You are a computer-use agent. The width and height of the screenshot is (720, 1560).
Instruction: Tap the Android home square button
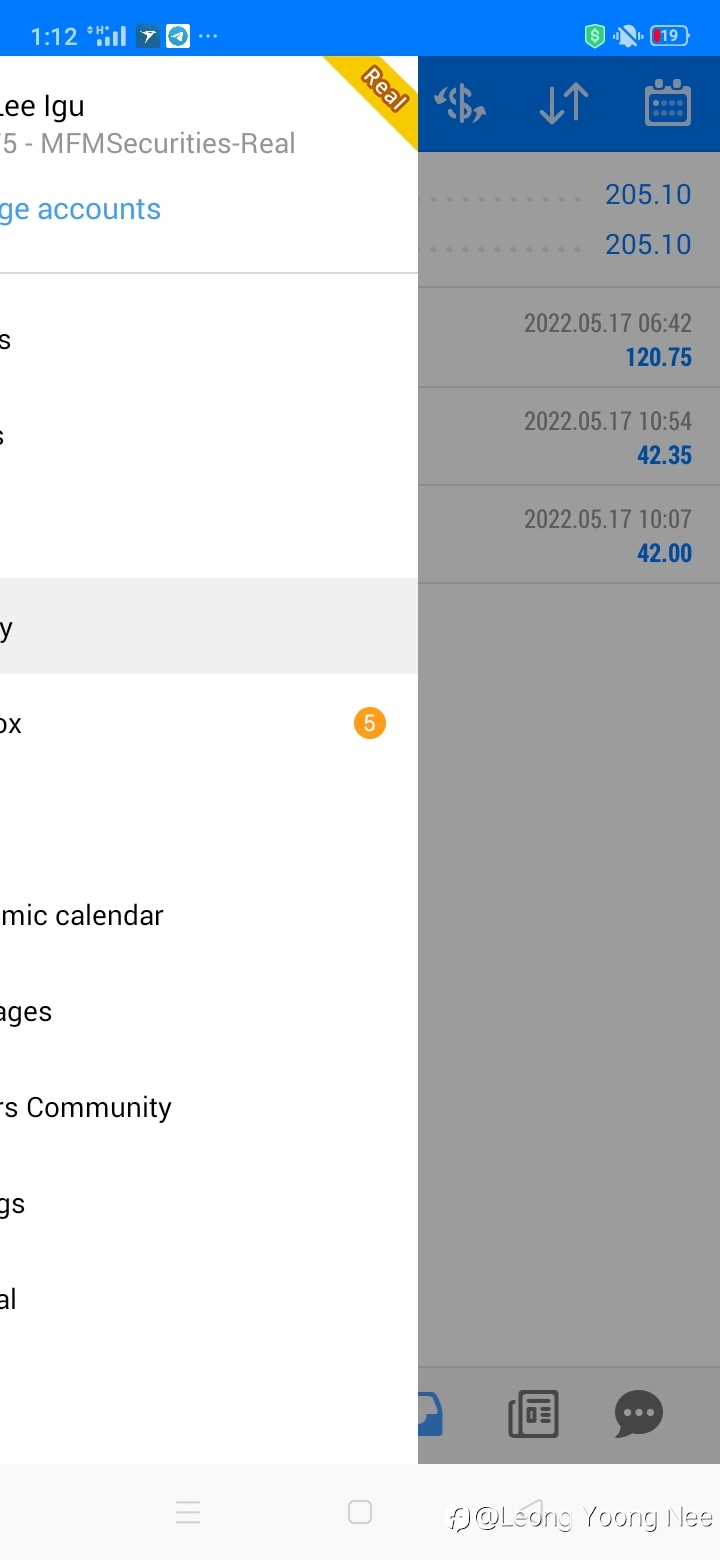pos(360,1512)
